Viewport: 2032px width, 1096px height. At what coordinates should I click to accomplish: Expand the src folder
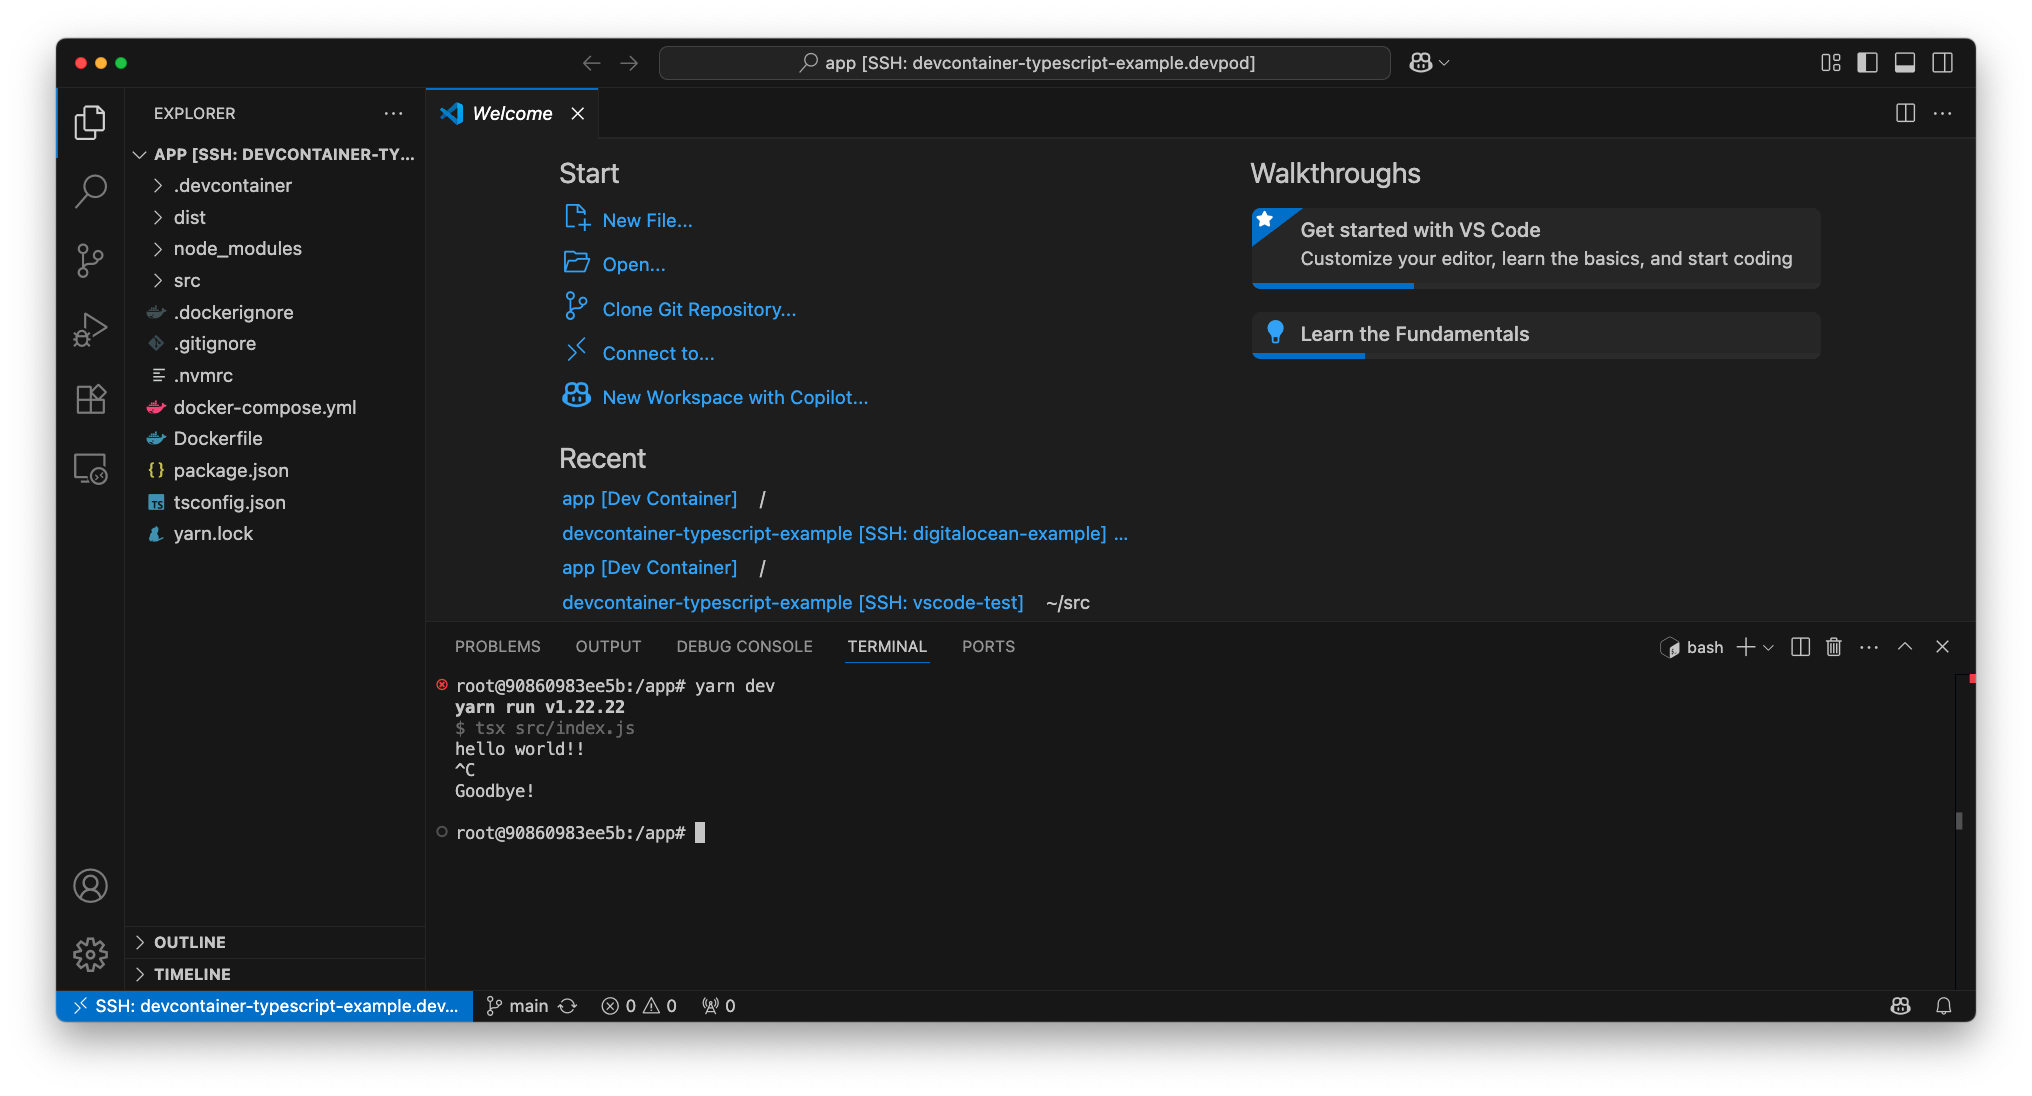click(x=187, y=281)
